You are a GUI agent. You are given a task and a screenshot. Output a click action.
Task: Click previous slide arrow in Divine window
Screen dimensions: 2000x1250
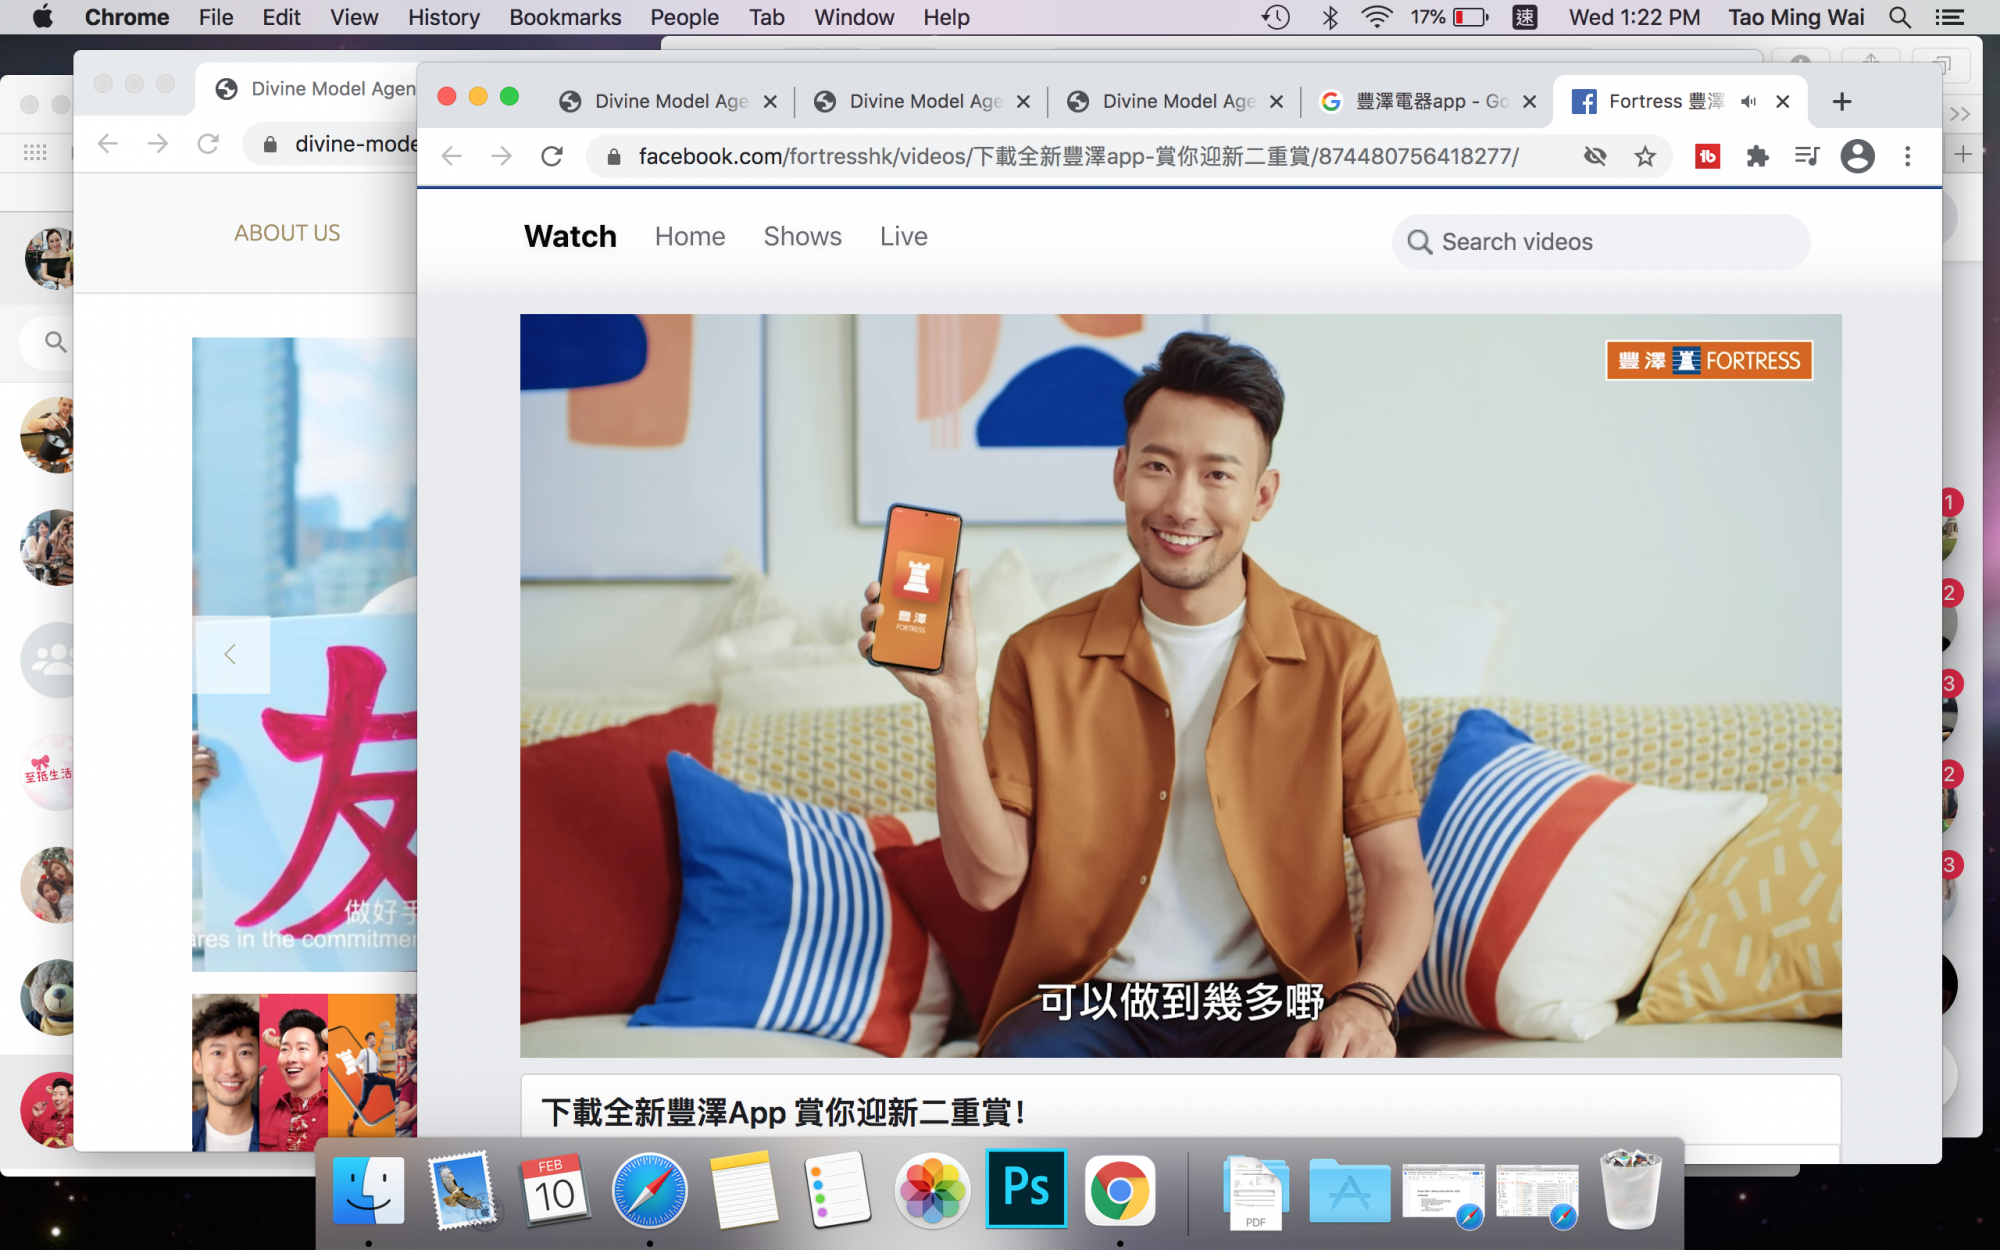[x=231, y=655]
